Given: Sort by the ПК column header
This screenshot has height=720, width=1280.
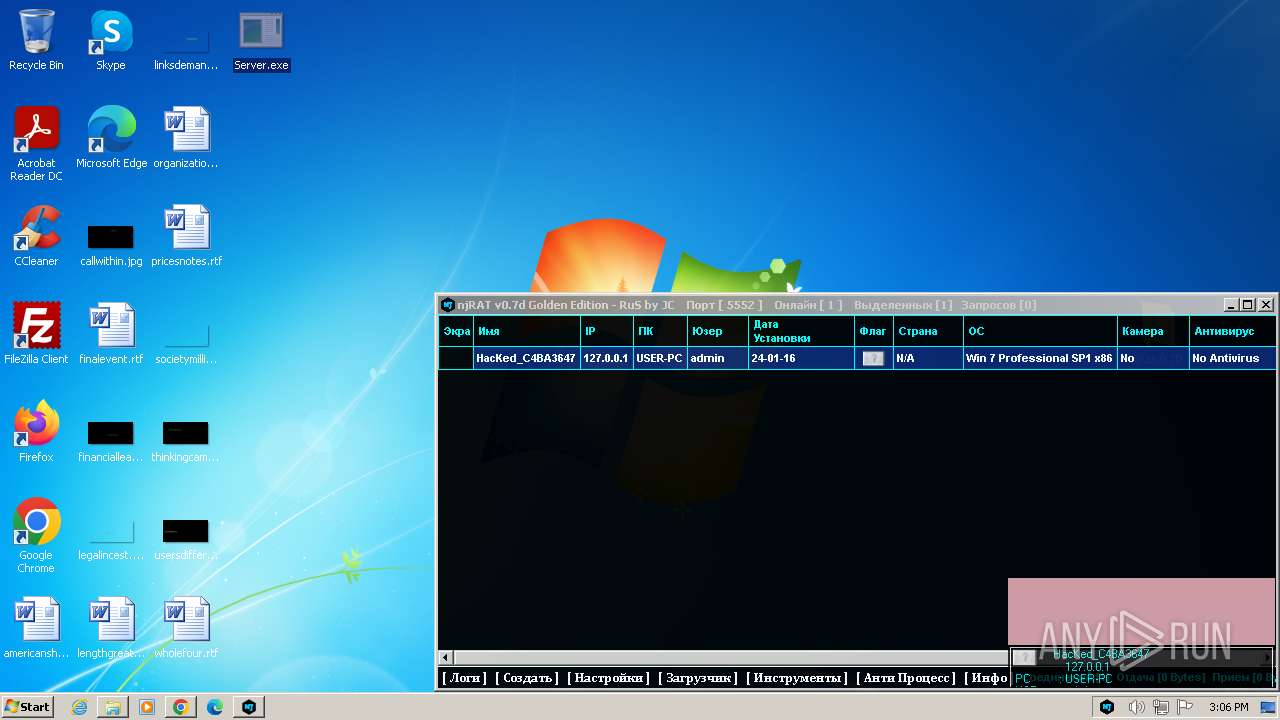Looking at the screenshot, I should 660,331.
